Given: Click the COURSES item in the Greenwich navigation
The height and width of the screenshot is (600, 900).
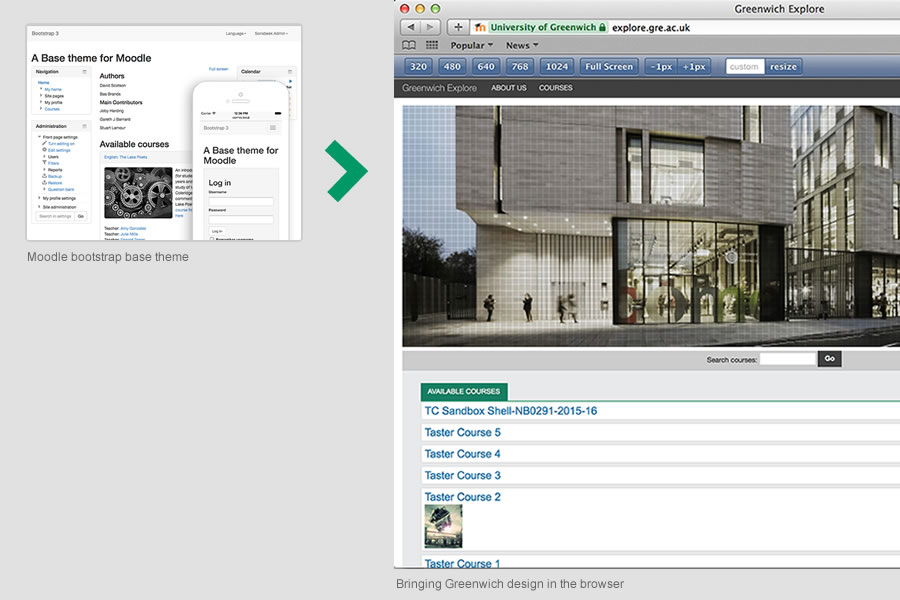Looking at the screenshot, I should 555,87.
